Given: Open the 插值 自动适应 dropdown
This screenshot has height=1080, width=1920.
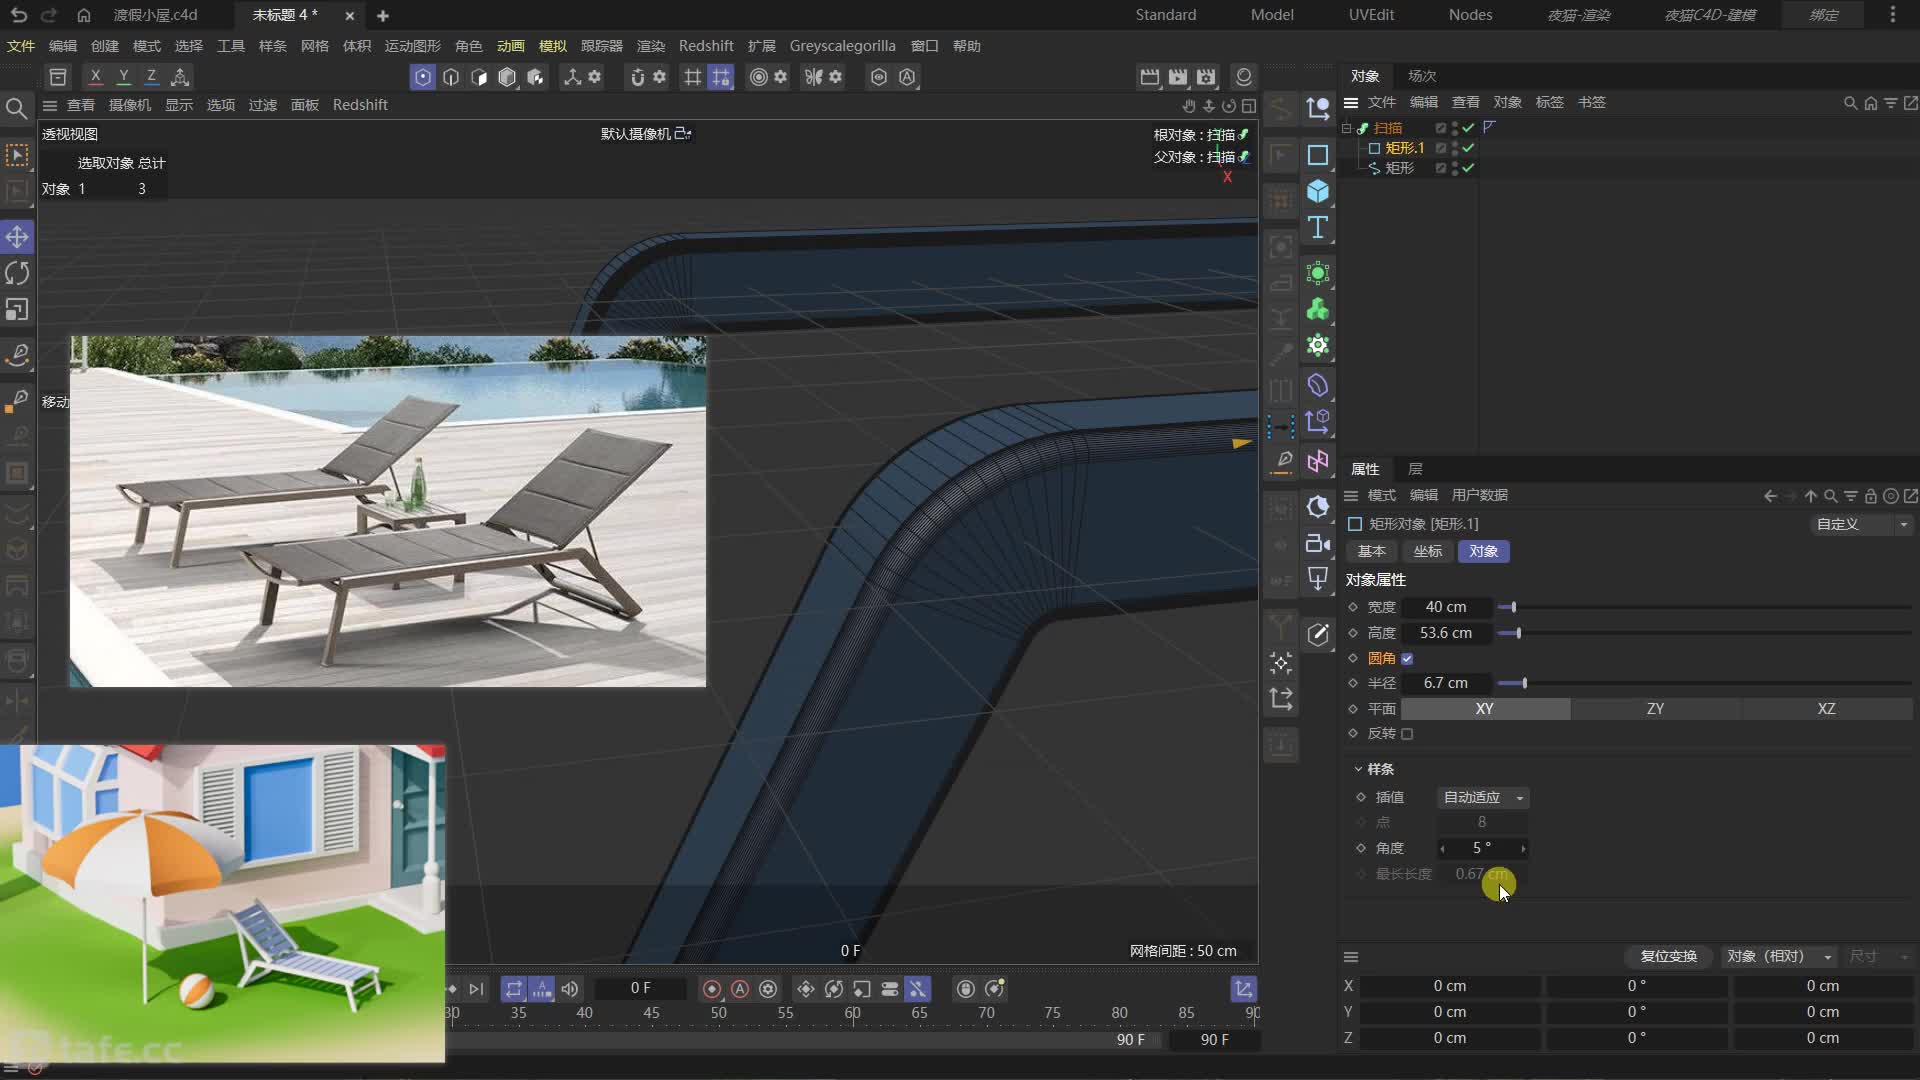Looking at the screenshot, I should click(x=1483, y=797).
